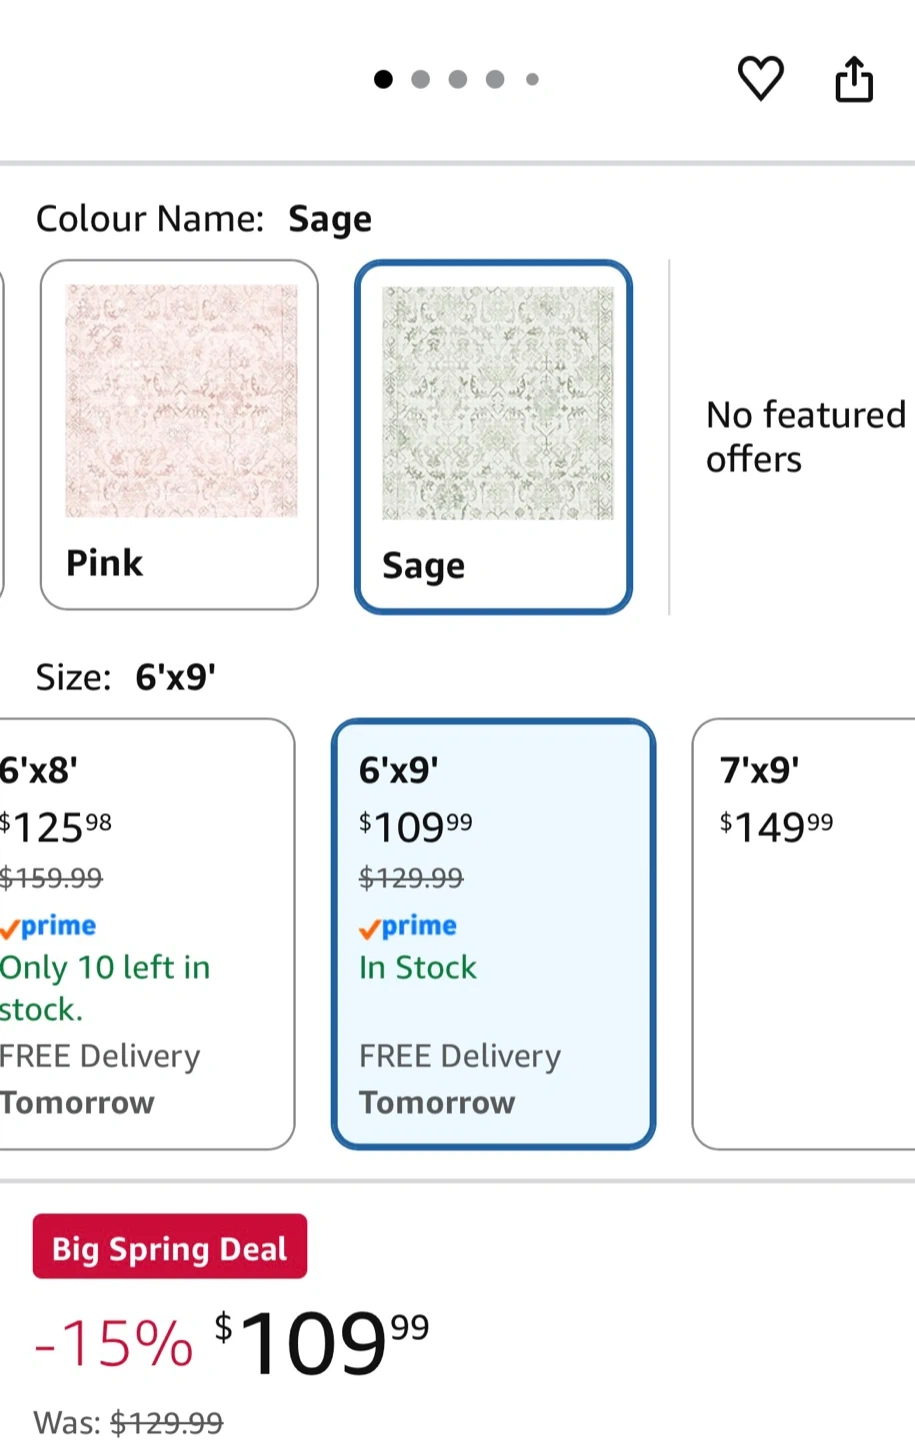
Task: Click the Prime logo in 6'x8' card
Action: pos(49,927)
